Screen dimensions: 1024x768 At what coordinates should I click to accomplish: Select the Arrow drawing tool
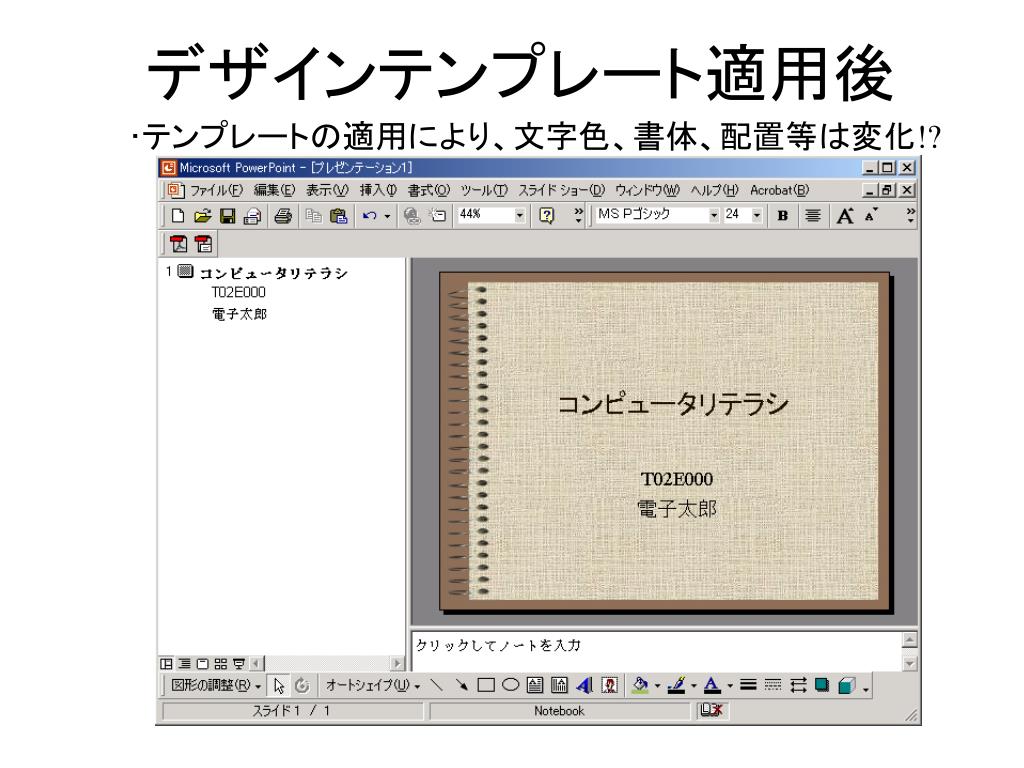(462, 684)
